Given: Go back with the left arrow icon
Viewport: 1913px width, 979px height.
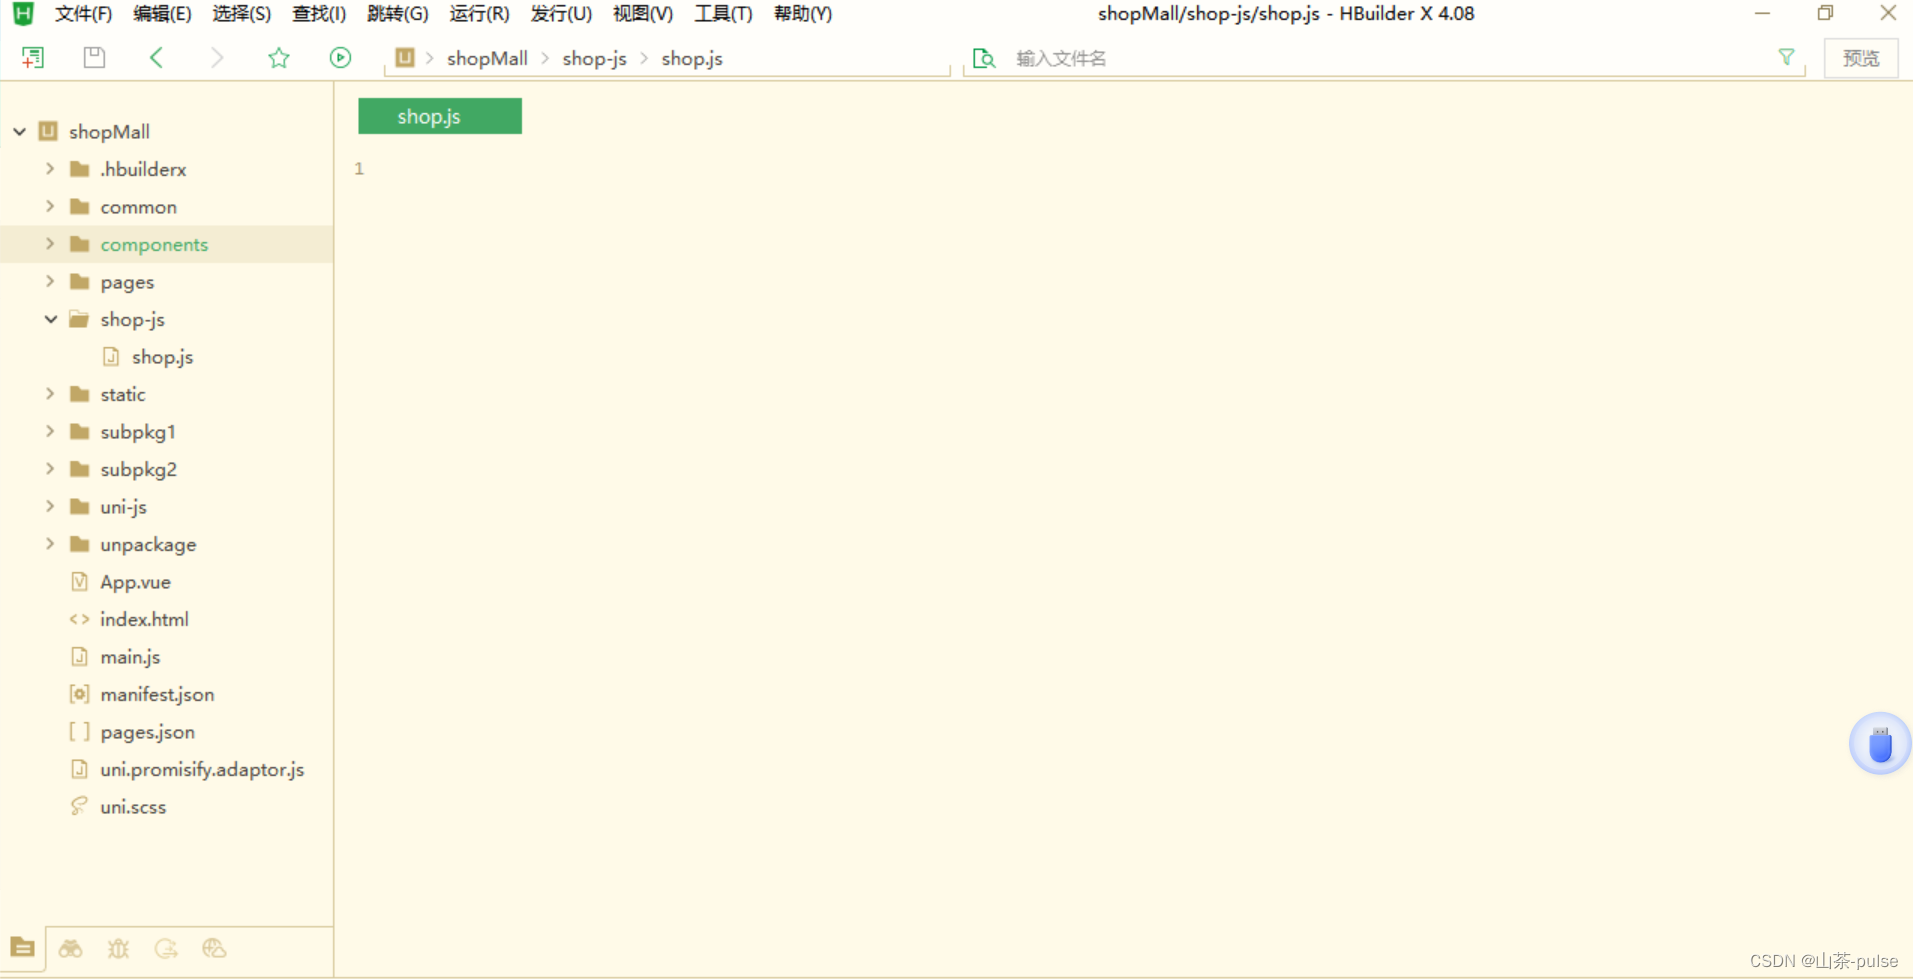Looking at the screenshot, I should pyautogui.click(x=156, y=58).
